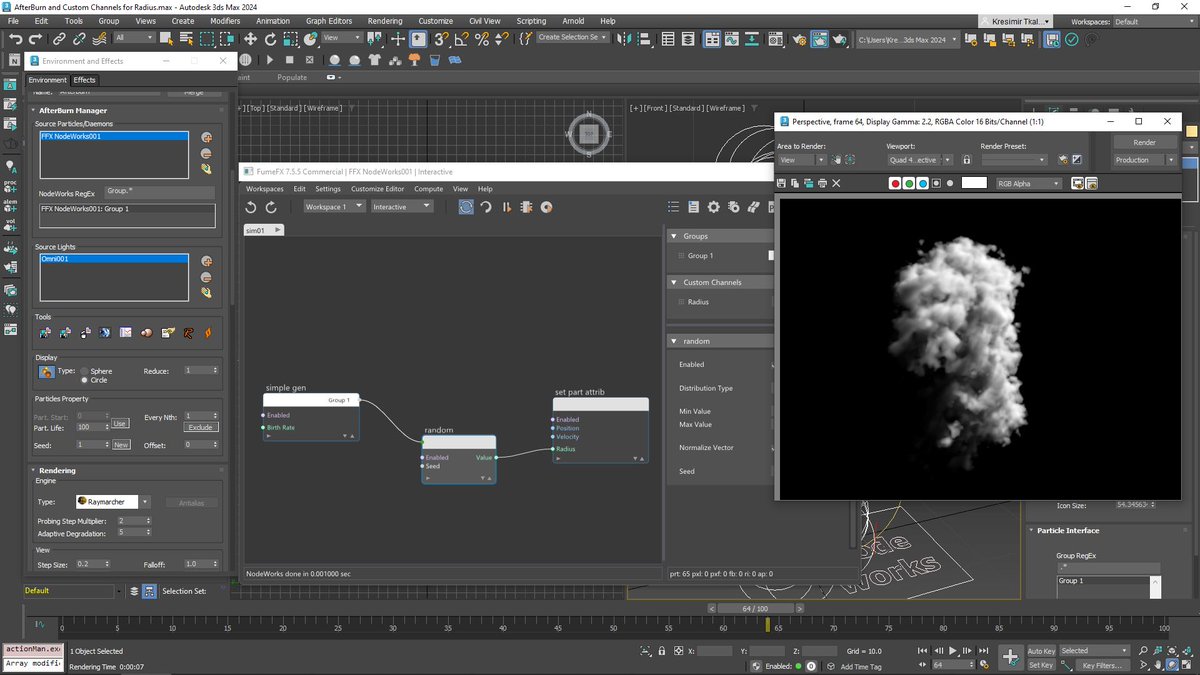Click Pick Lights icon beside Omni001 list
1200x675 pixels.
click(x=206, y=261)
